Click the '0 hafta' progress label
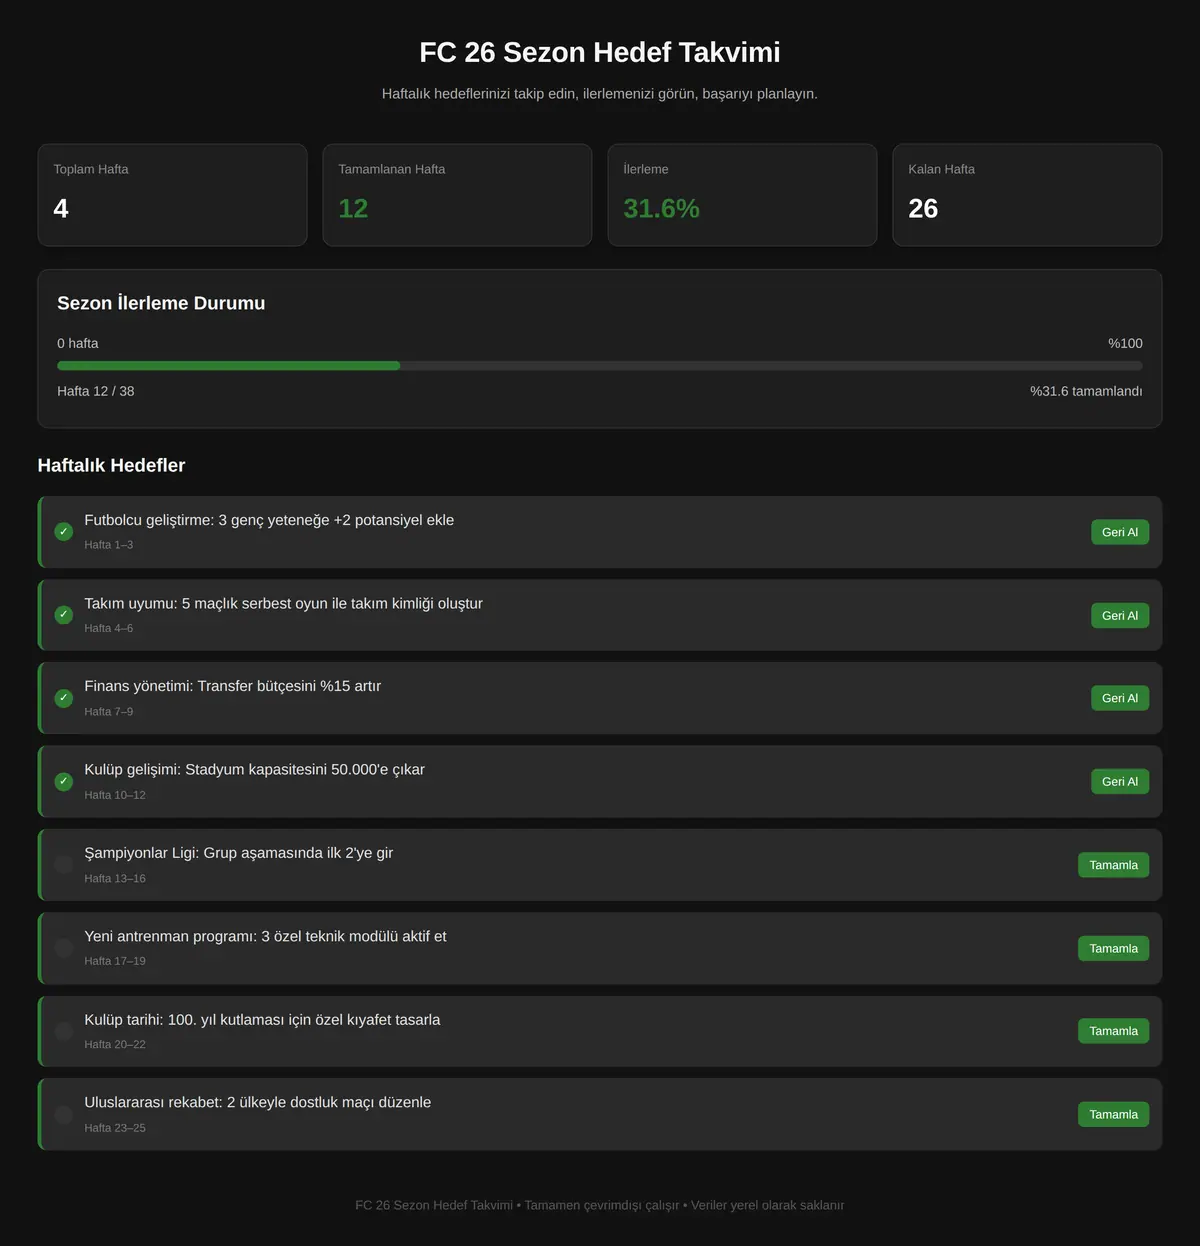This screenshot has height=1246, width=1200. tap(78, 343)
